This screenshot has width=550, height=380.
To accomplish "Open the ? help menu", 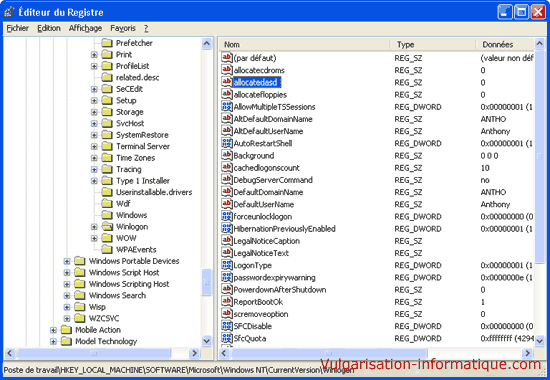I will tap(146, 28).
